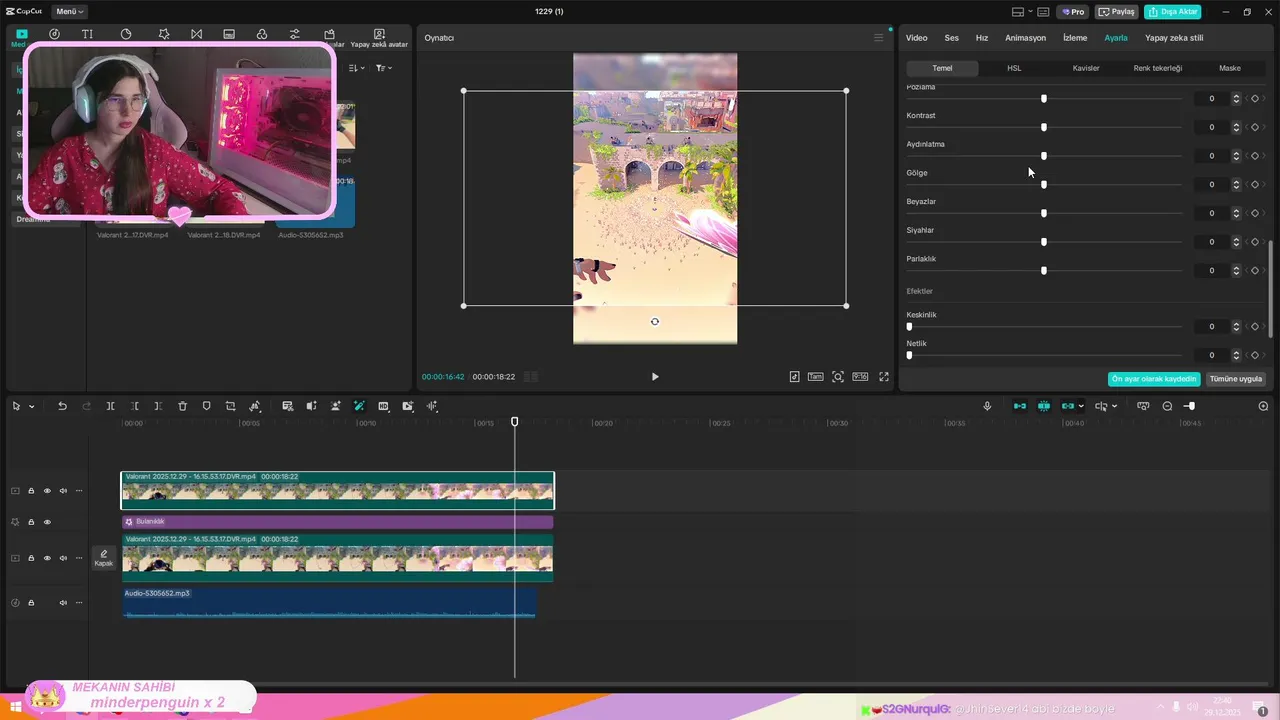Click the play button in the player
1280x720 pixels.
coord(655,377)
